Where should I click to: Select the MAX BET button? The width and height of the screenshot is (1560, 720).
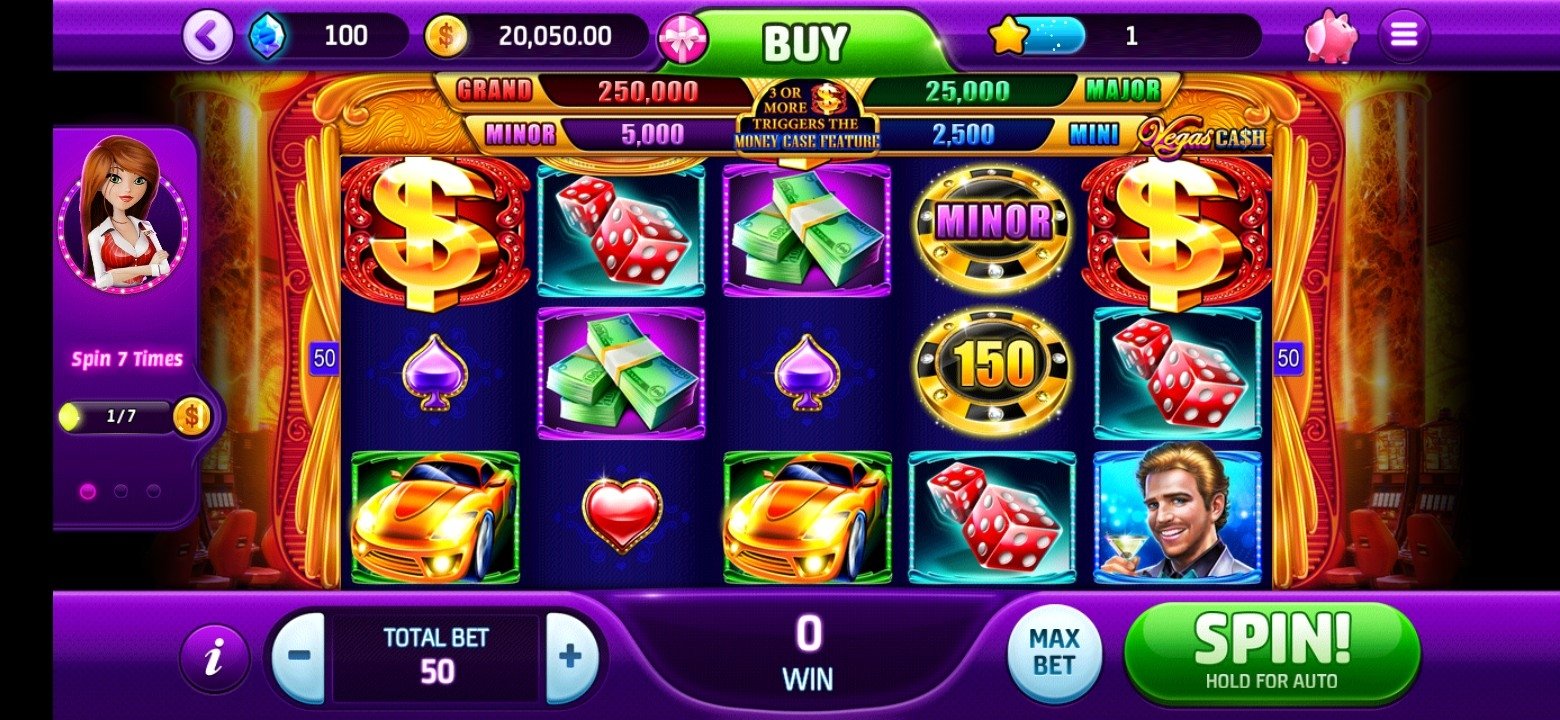1054,653
